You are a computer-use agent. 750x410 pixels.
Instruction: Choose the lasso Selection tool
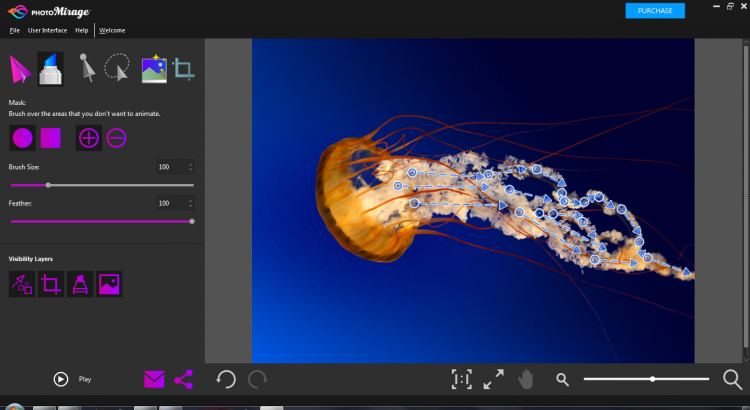118,68
